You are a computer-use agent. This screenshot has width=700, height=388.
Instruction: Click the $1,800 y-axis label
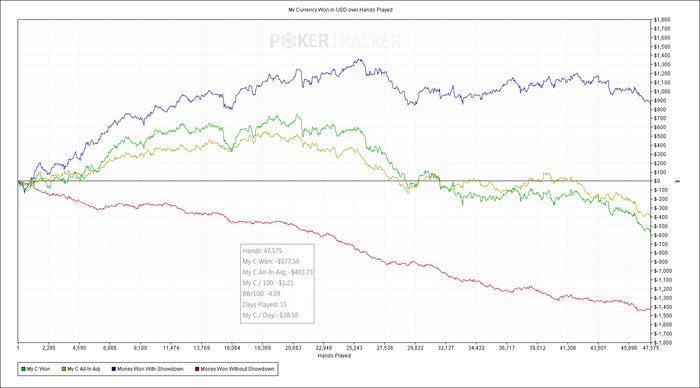(662, 20)
